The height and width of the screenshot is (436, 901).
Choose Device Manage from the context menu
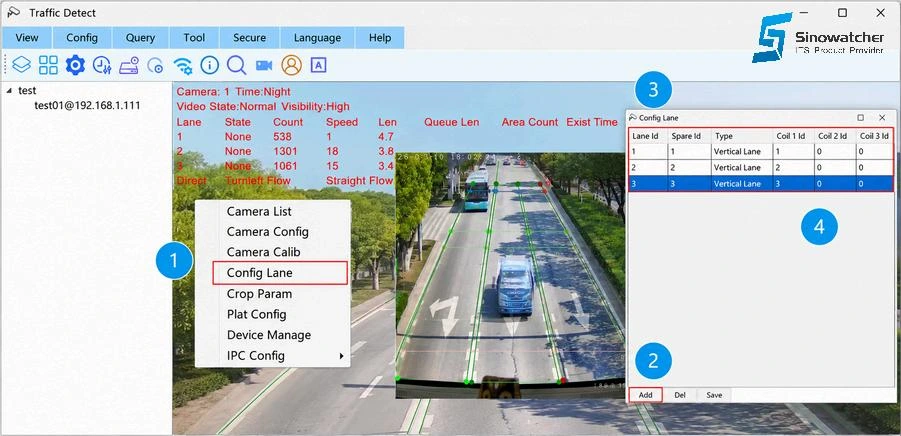point(273,335)
